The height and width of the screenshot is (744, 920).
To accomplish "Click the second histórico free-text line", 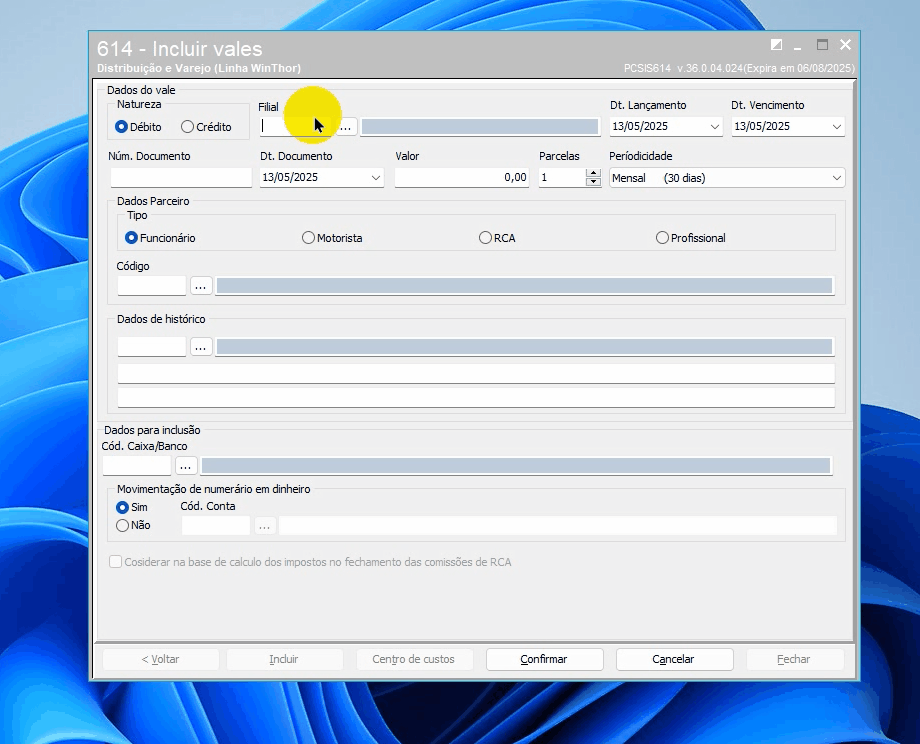I will point(476,398).
